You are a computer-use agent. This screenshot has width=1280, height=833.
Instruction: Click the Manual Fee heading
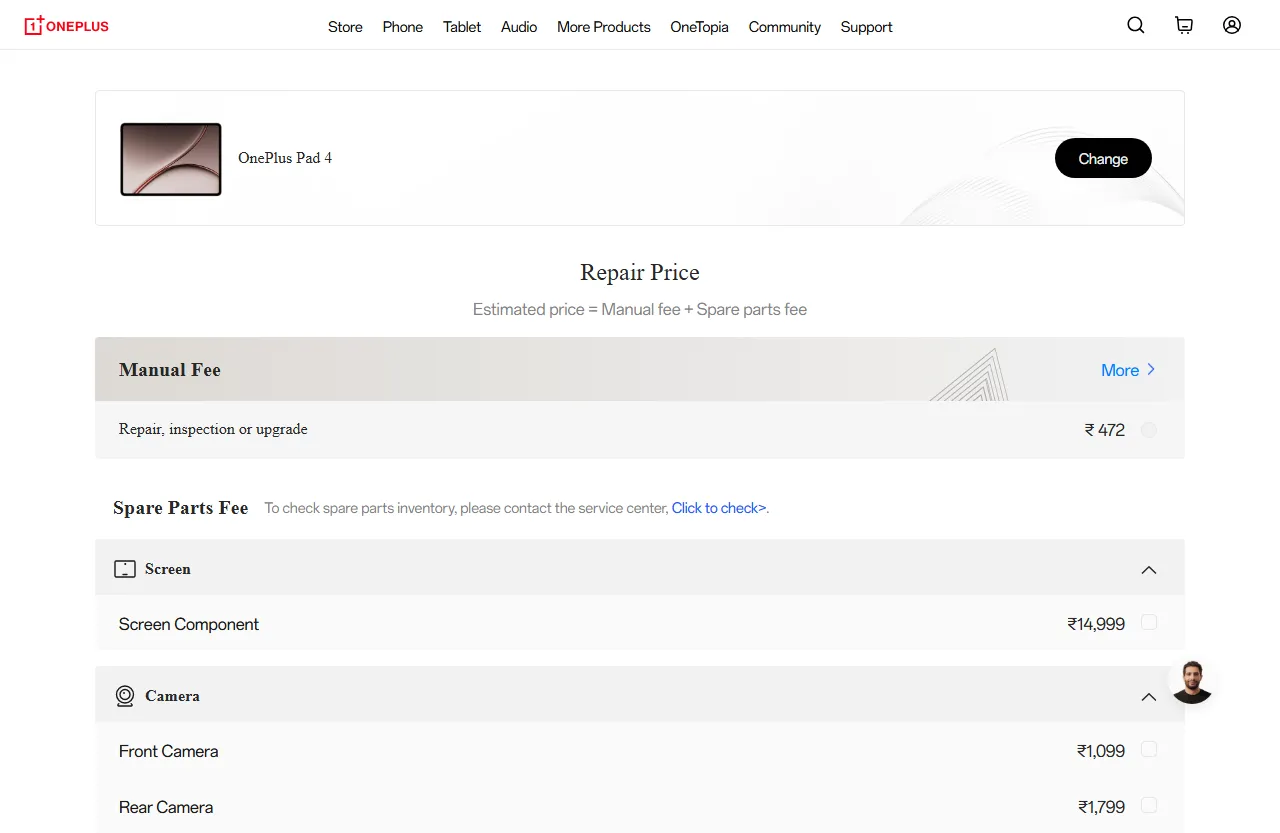click(170, 370)
